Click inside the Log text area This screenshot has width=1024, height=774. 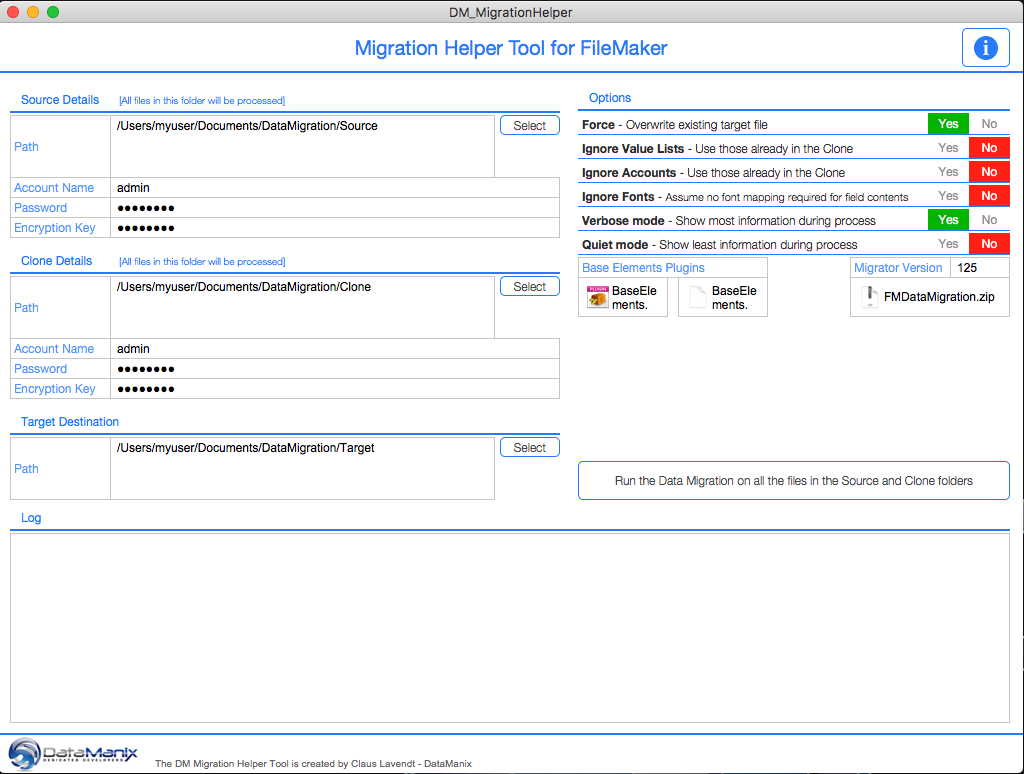(509, 628)
